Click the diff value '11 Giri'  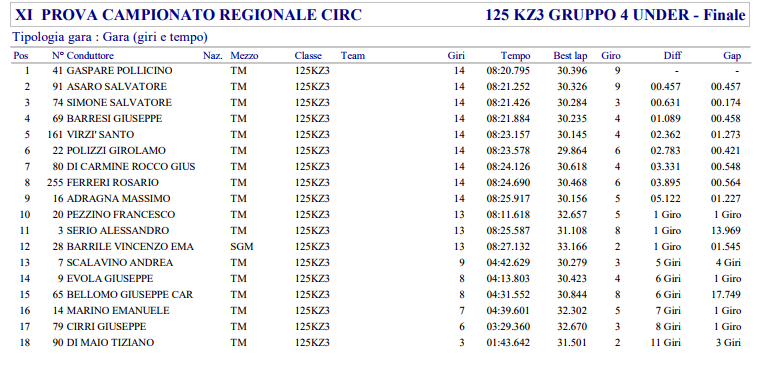coord(665,343)
